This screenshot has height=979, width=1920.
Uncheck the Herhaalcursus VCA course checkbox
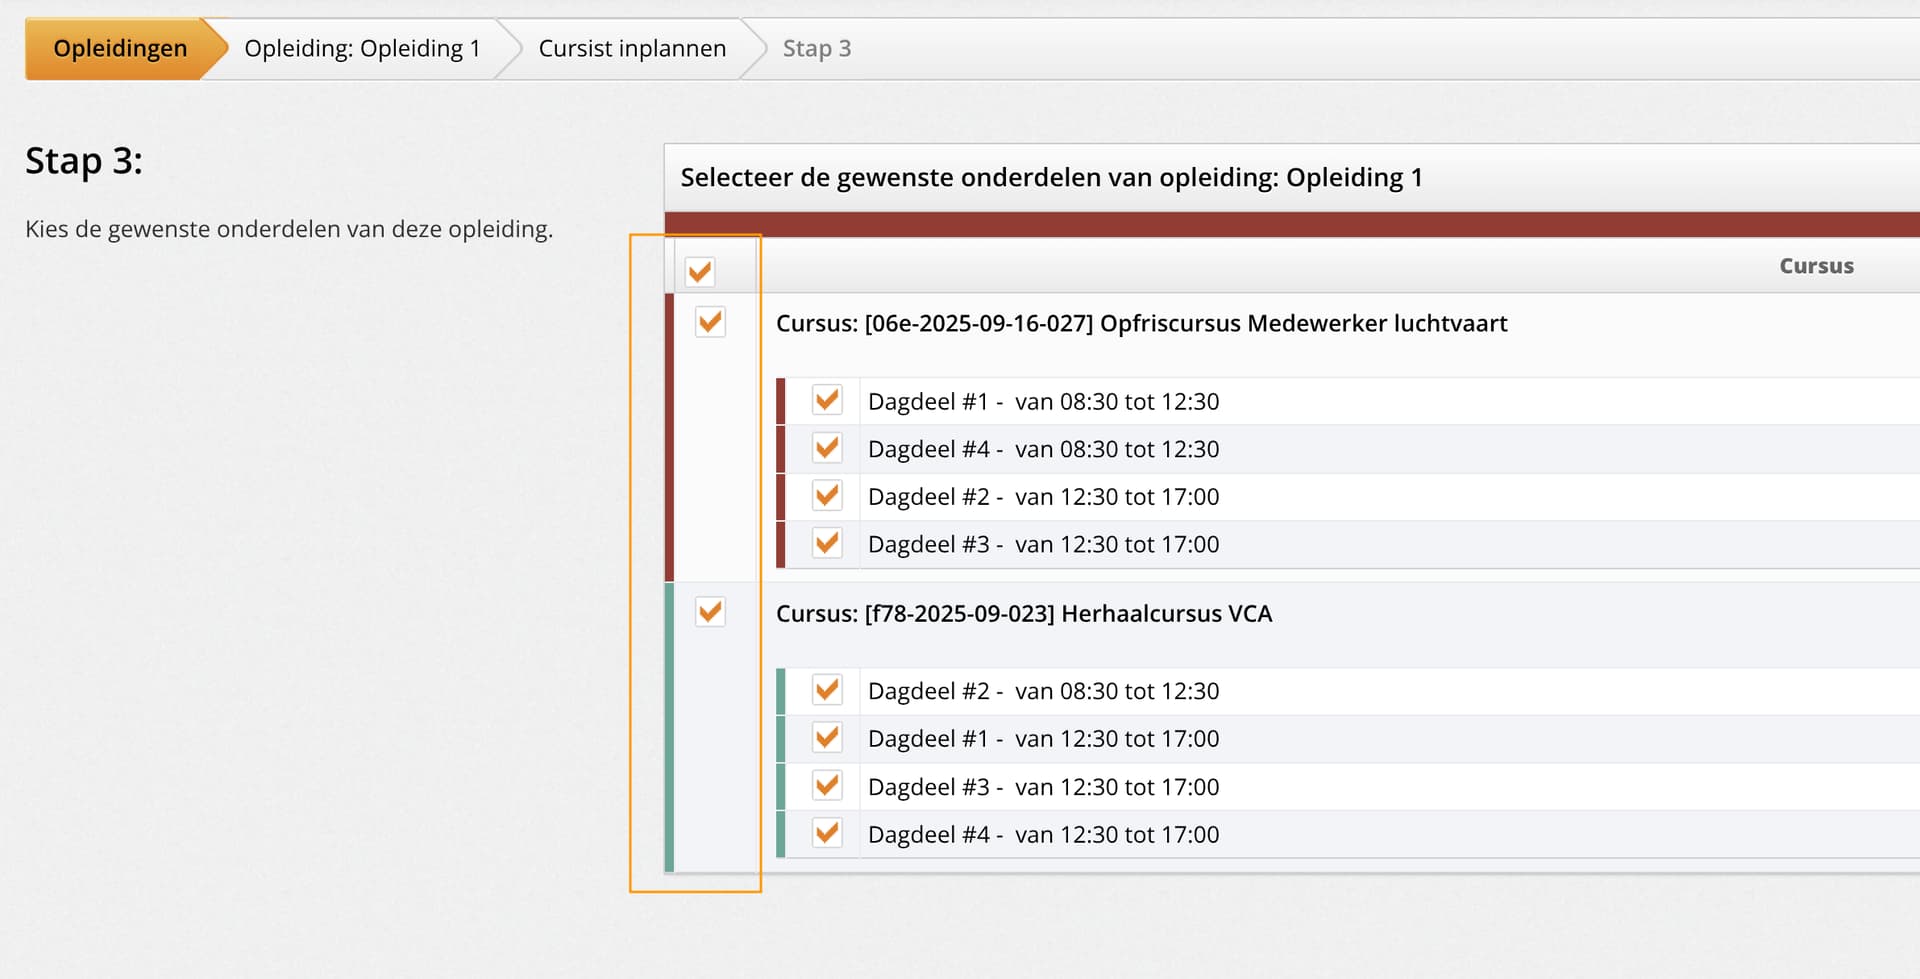(710, 612)
